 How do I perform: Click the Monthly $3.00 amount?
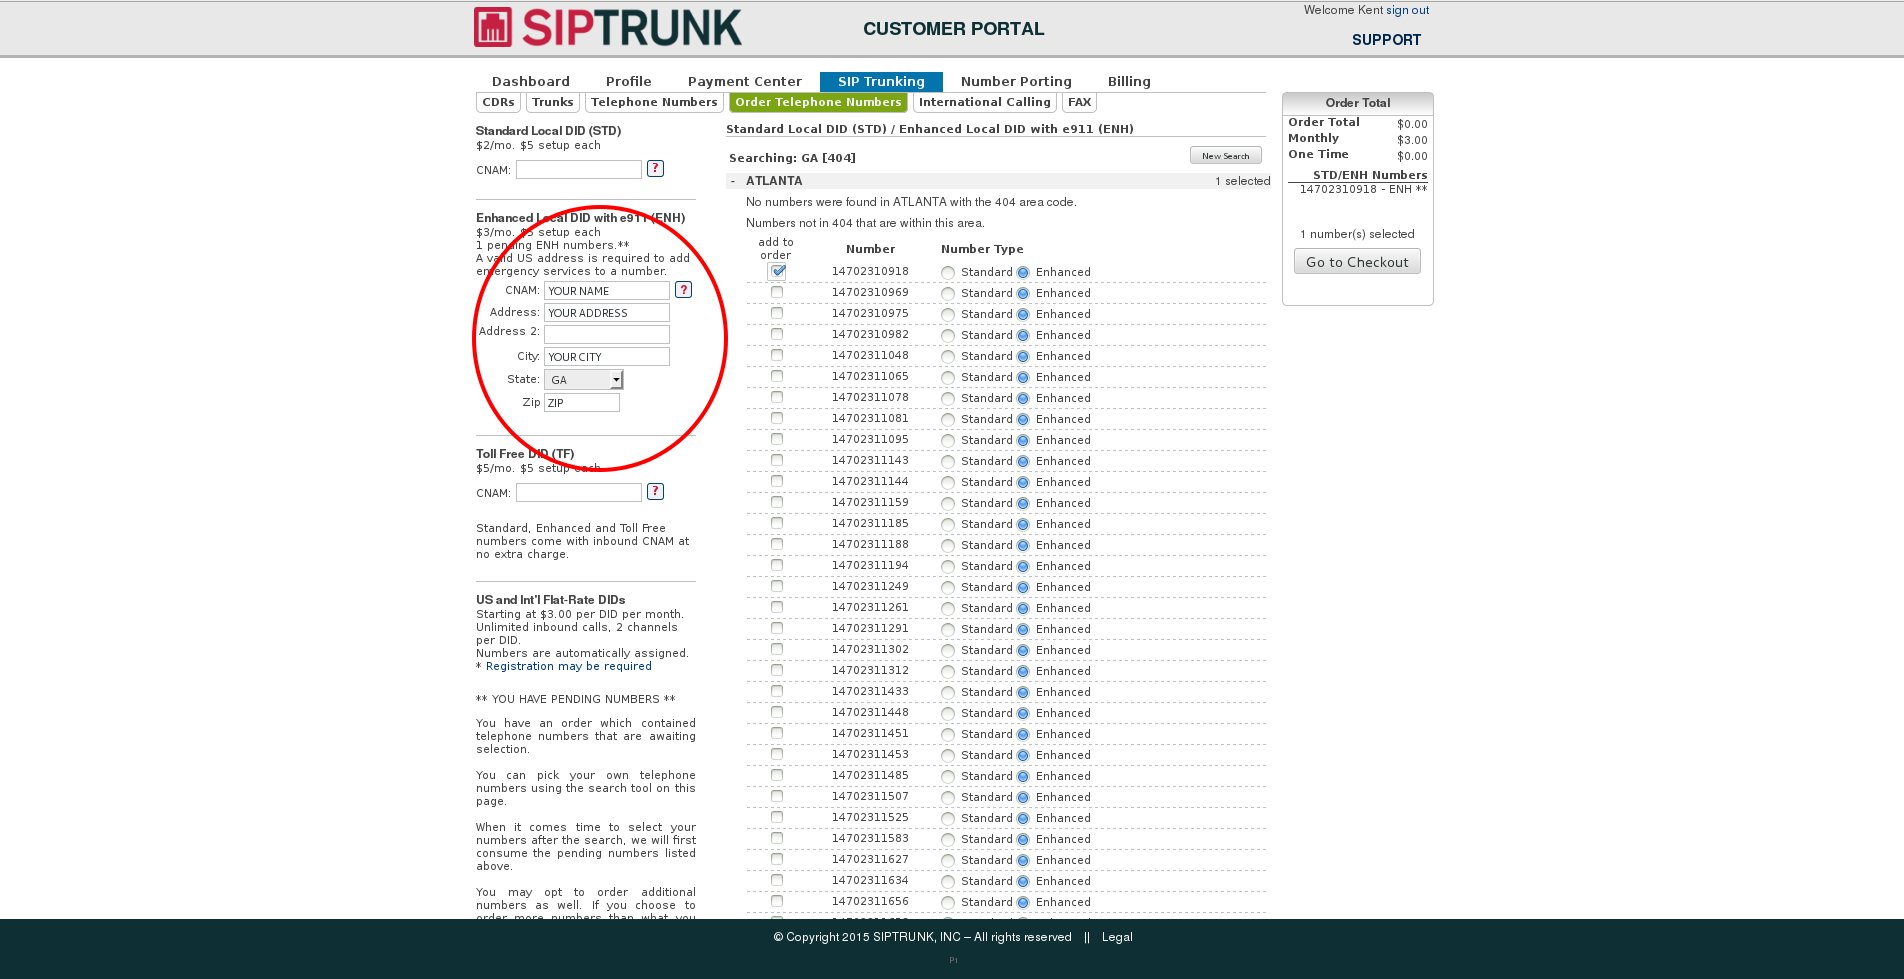pyautogui.click(x=1412, y=140)
